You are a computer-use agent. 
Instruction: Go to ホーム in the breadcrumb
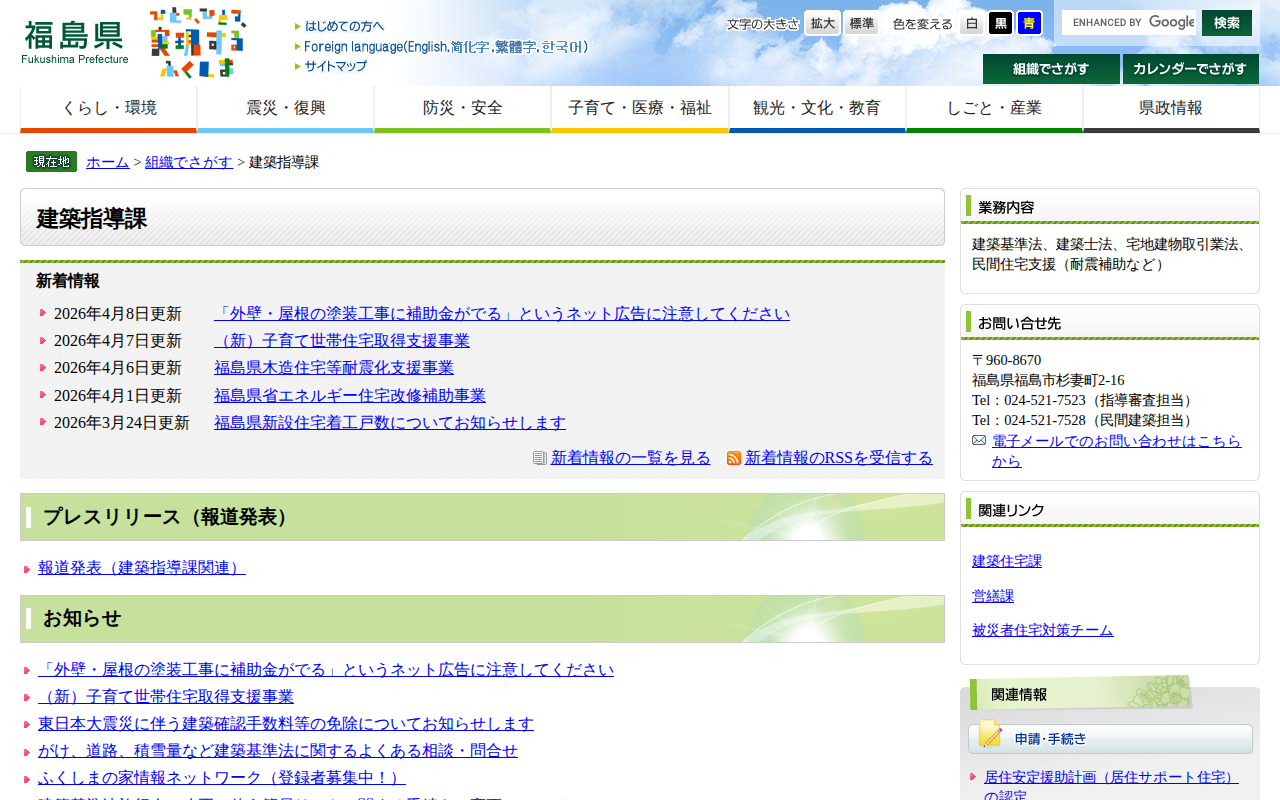pos(108,162)
